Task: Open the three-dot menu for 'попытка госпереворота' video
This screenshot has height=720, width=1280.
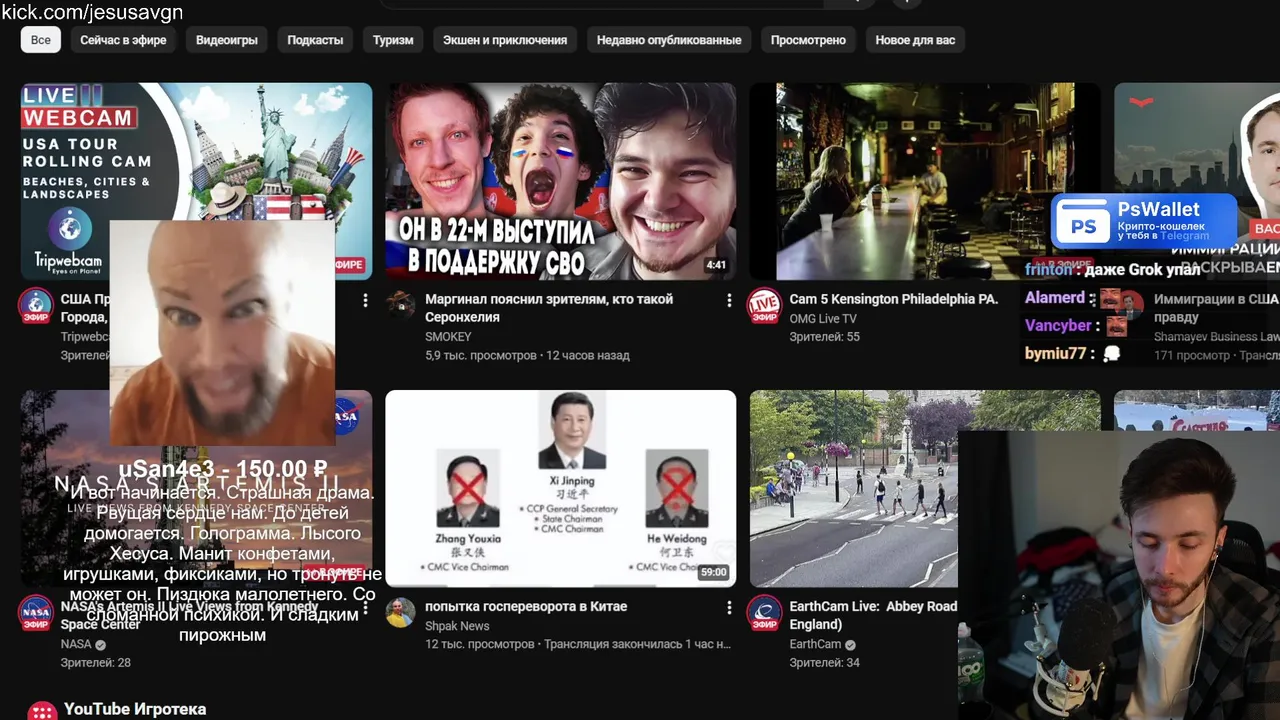Action: coord(729,607)
